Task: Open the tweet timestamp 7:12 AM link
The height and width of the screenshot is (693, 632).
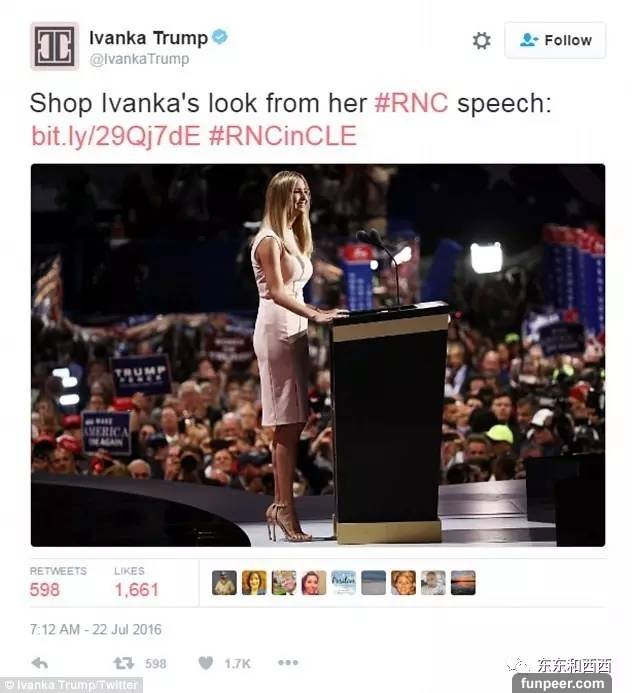Action: [x=95, y=629]
